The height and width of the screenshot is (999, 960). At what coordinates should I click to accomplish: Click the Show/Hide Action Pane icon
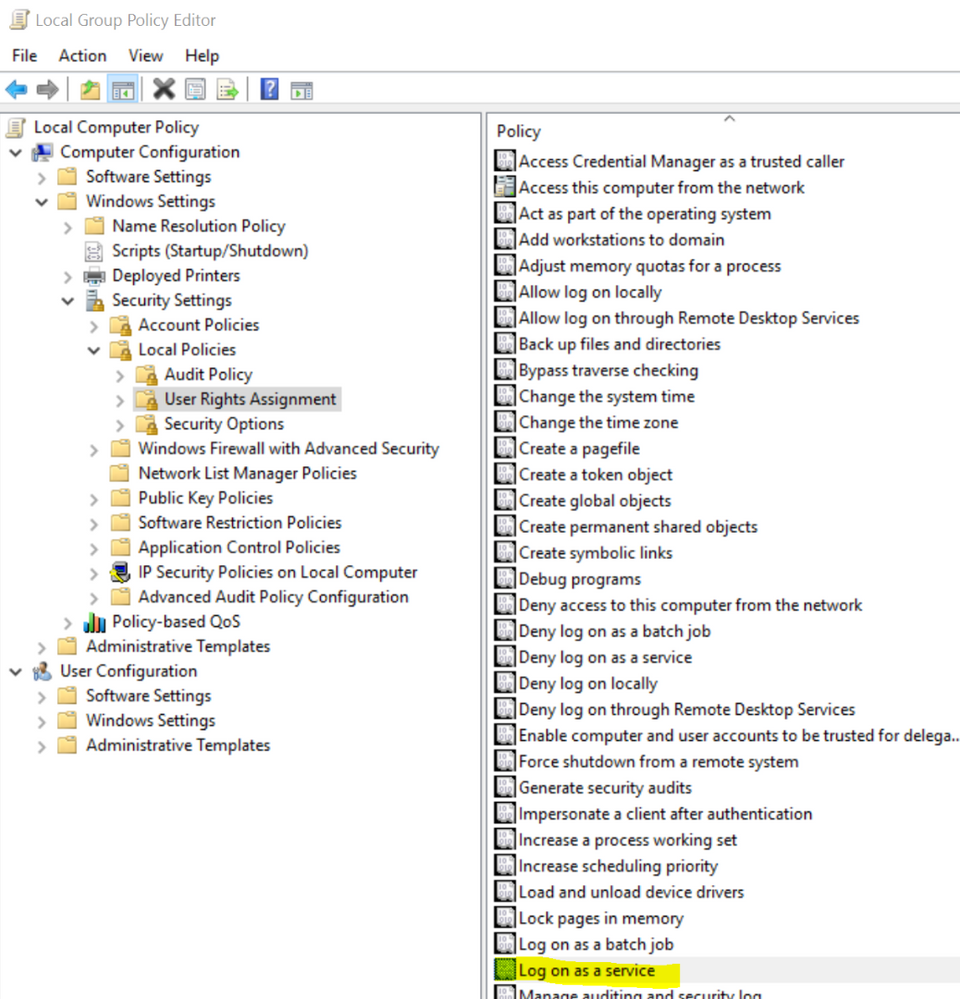coord(302,89)
